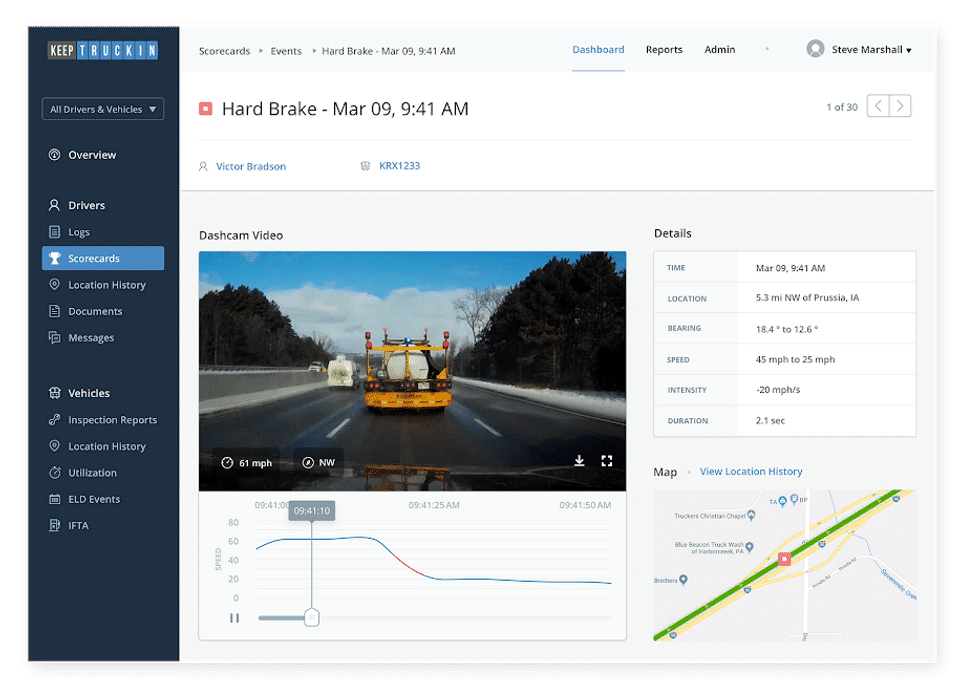Click the 09:41:10 timeline marker
The image size is (960, 695).
pyautogui.click(x=312, y=511)
